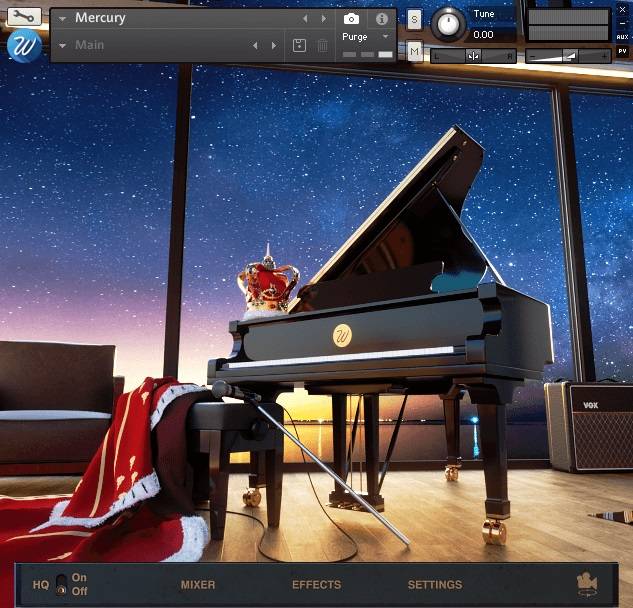Open the wrench edit mode icon
The width and height of the screenshot is (633, 608).
[x=24, y=17]
